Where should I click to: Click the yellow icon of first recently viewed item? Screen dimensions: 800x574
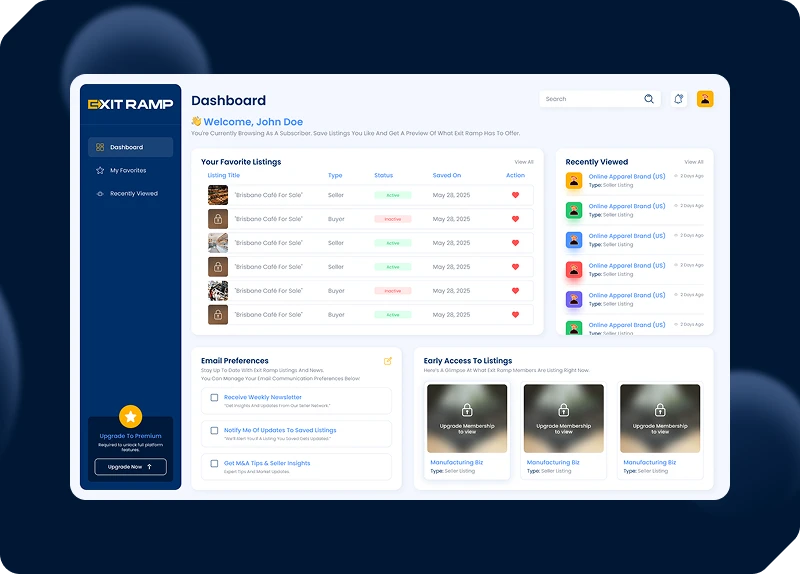574,181
